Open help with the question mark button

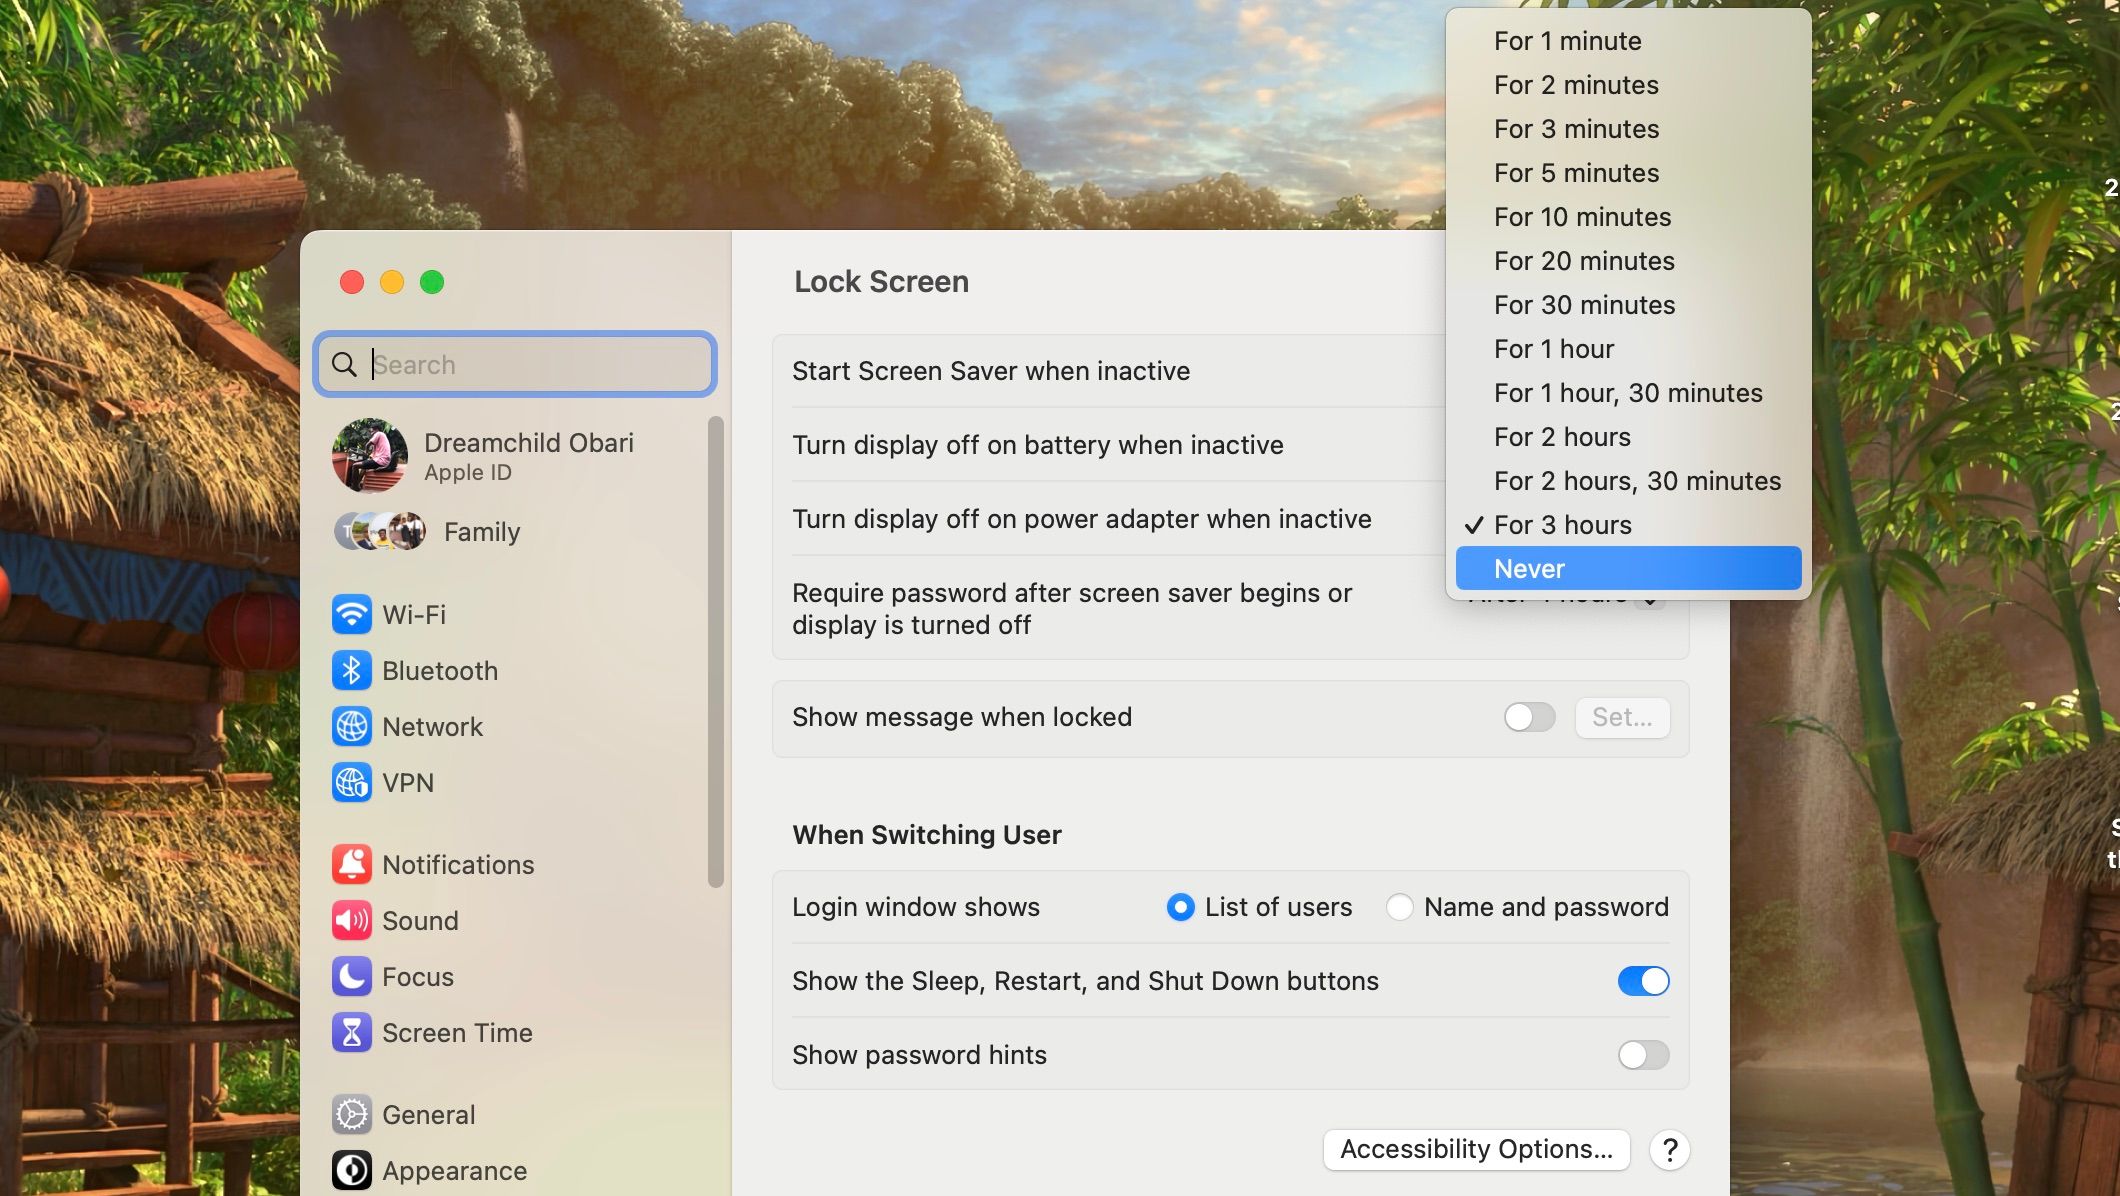coord(1669,1150)
